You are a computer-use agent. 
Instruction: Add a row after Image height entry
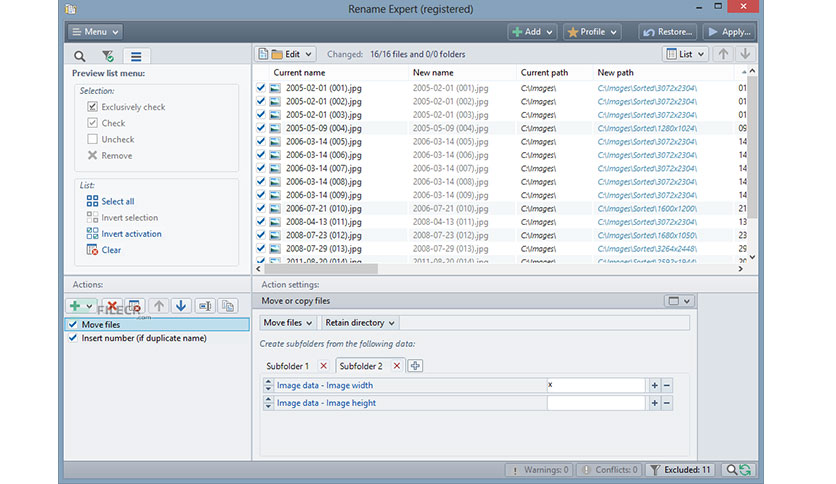[654, 403]
